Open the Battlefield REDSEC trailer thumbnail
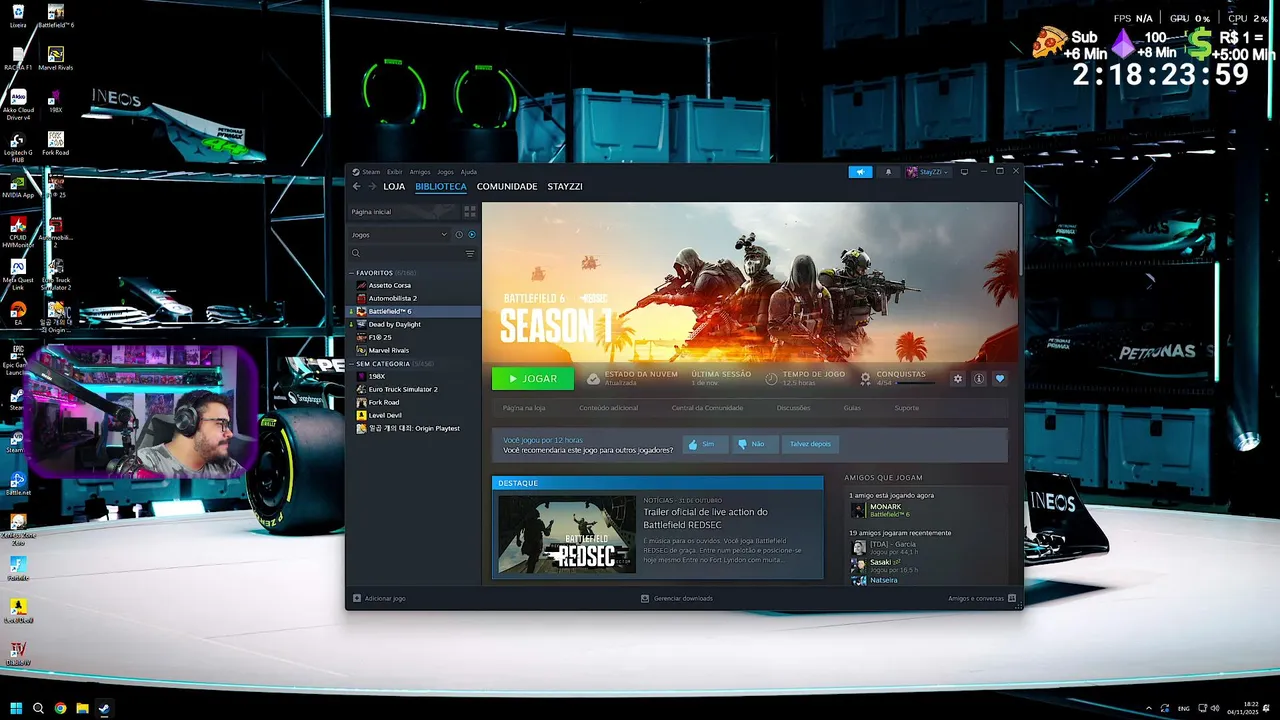The image size is (1280, 720). click(x=567, y=534)
